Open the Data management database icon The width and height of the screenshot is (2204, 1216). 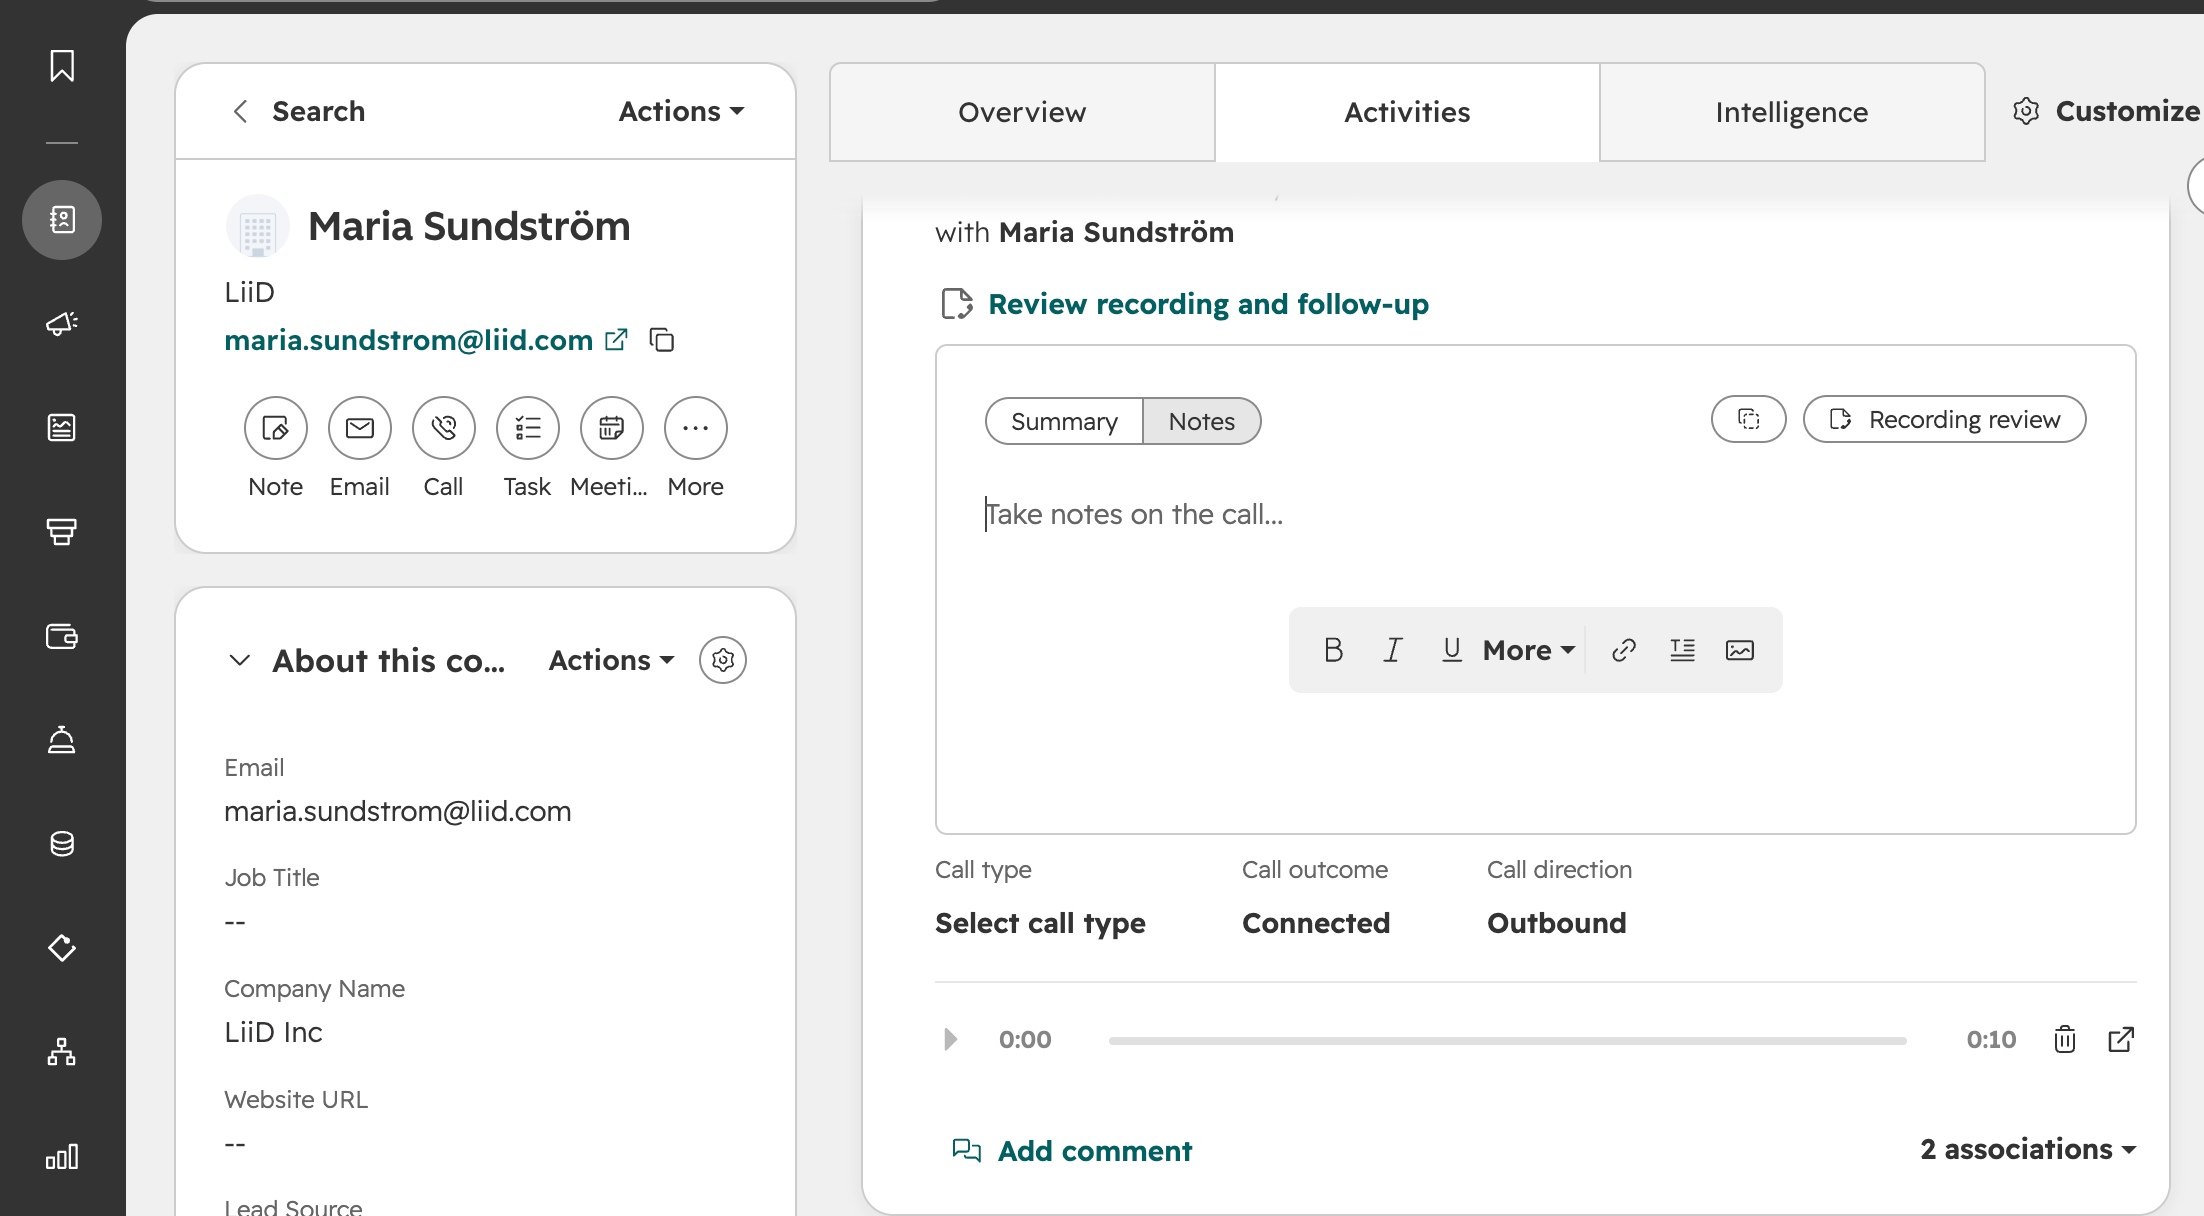pyautogui.click(x=62, y=844)
